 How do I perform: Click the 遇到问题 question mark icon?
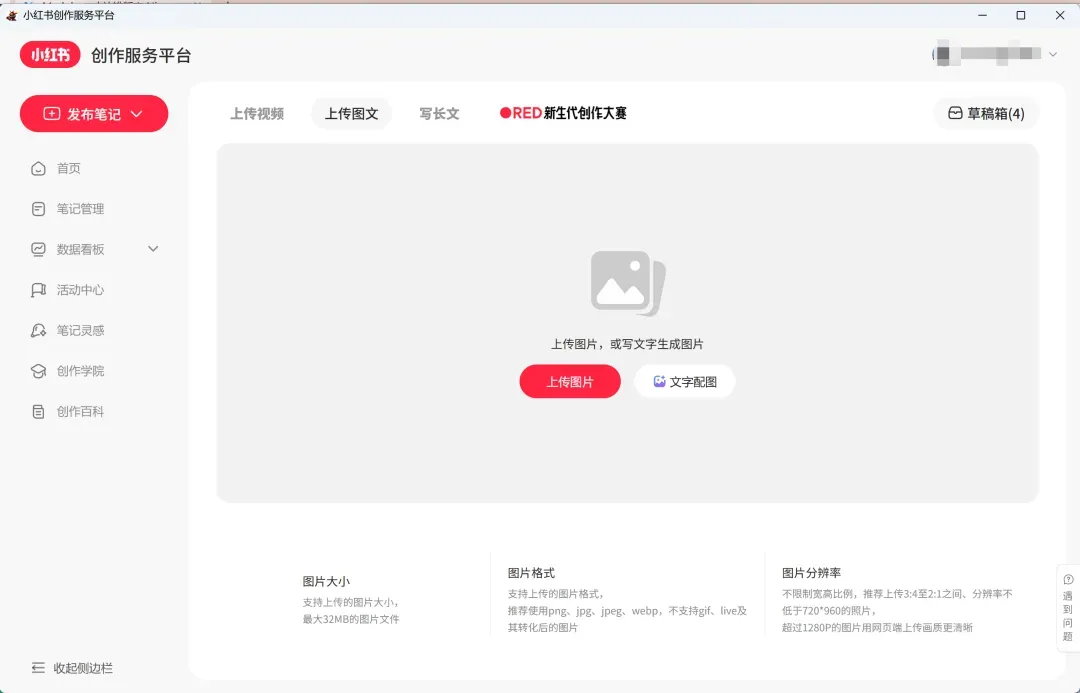coord(1068,579)
